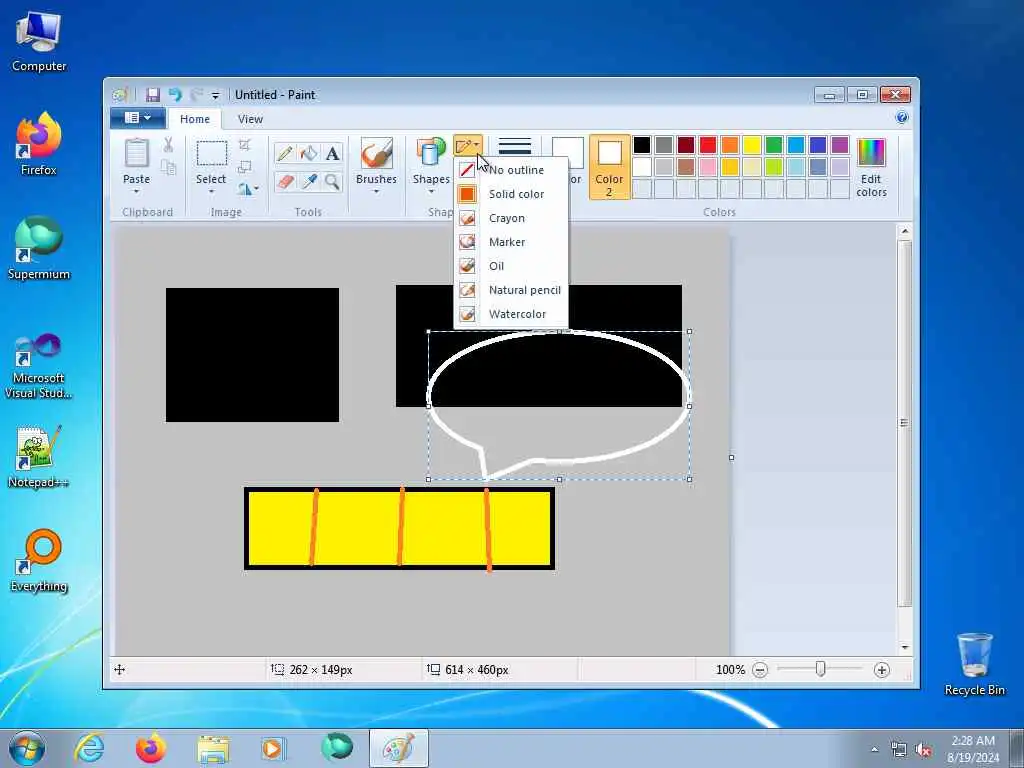Screen dimensions: 1024x768
Task: Select the Fill with color bucket tool
Action: click(309, 153)
